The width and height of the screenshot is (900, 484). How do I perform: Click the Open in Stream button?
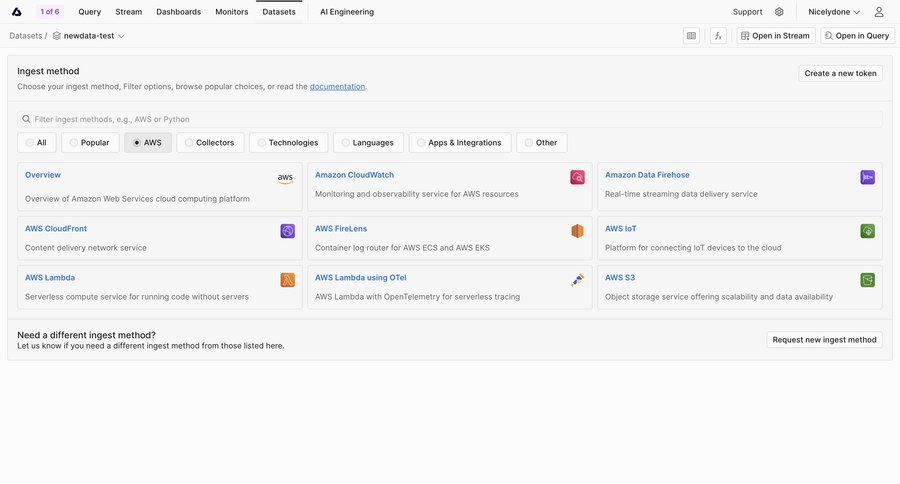776,36
